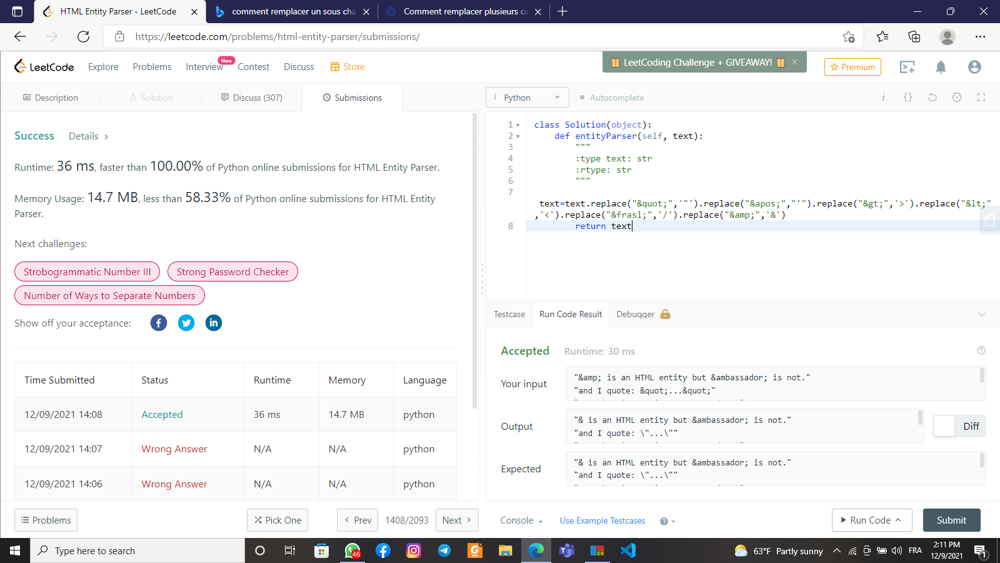
Task: Share acceptance on LinkedIn
Action: 213,323
